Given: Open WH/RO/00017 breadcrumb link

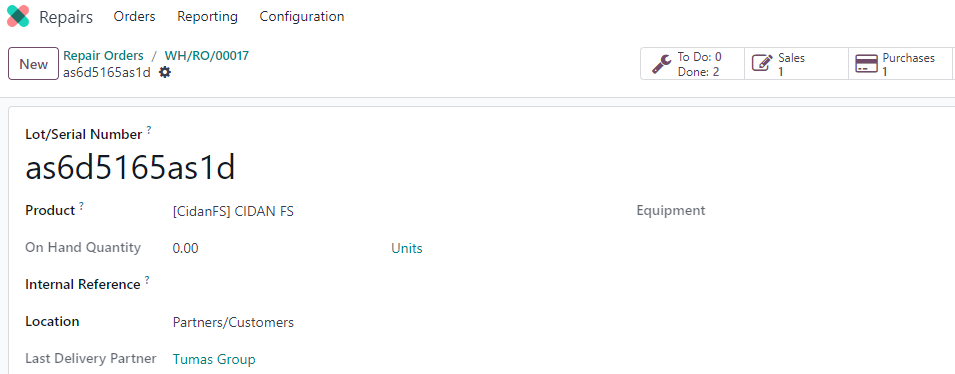Looking at the screenshot, I should click(x=207, y=55).
